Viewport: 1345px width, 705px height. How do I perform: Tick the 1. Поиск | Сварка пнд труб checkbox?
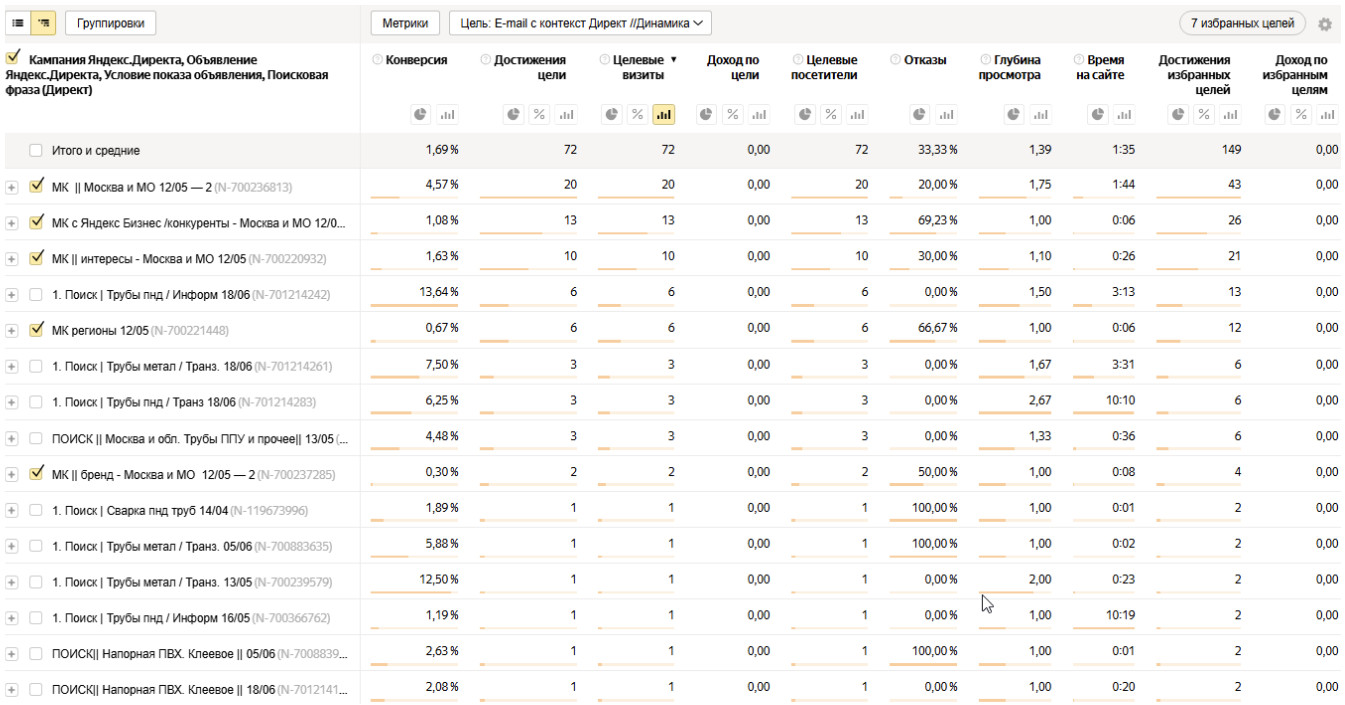pos(36,510)
